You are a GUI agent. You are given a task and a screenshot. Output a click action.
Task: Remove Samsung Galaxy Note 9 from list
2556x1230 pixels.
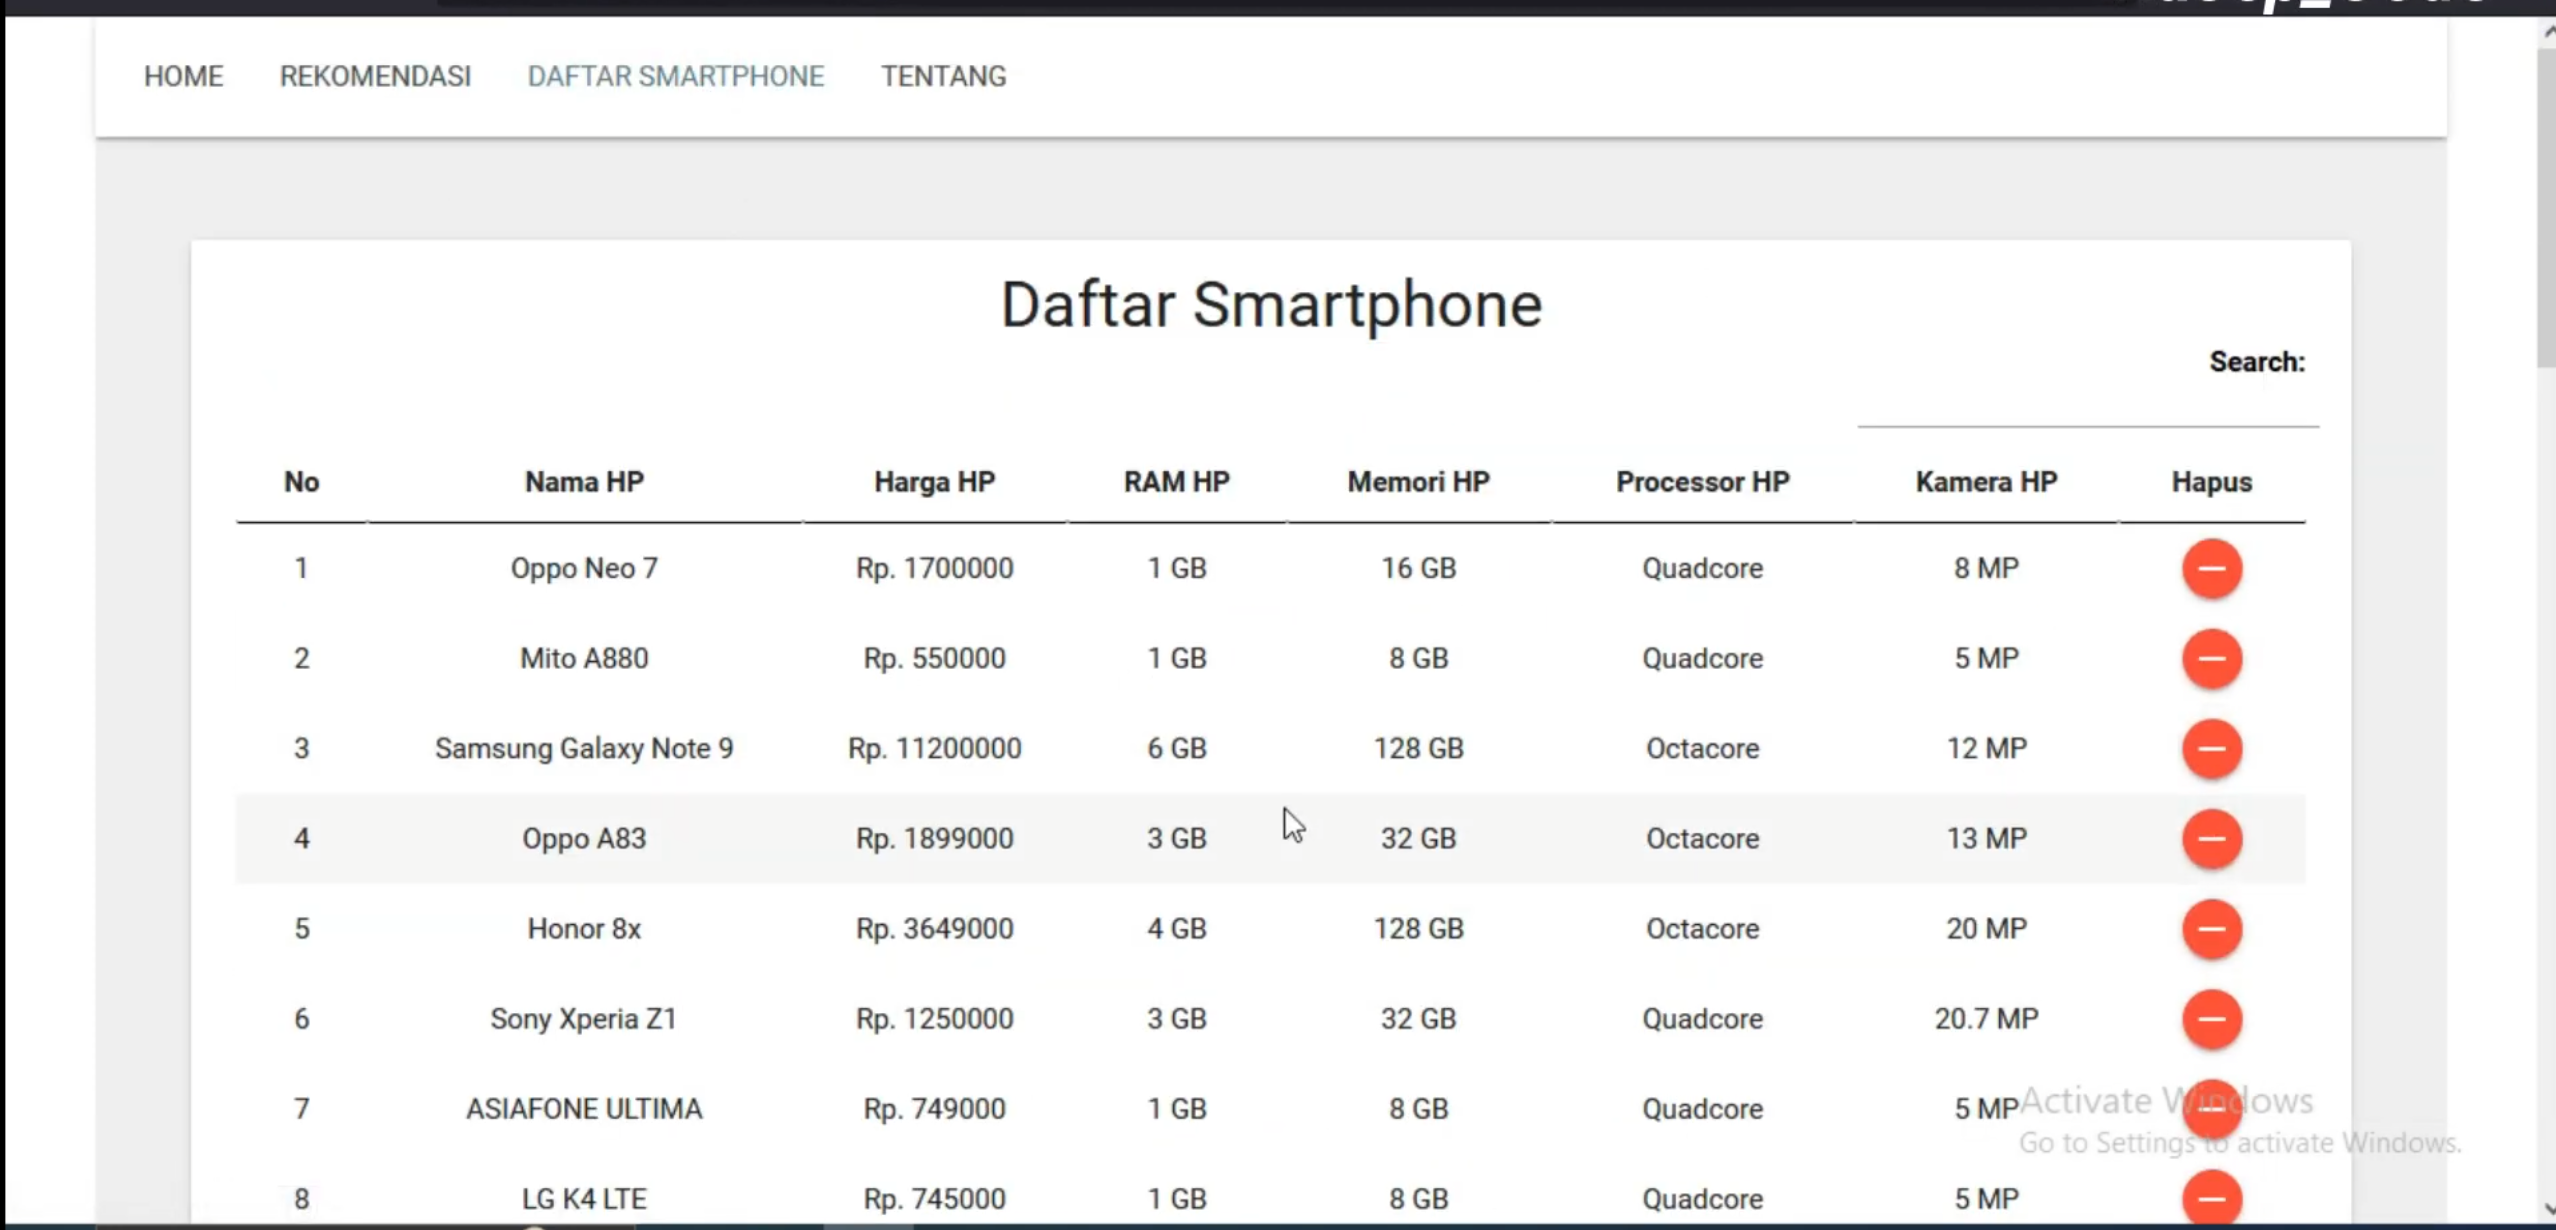coord(2211,748)
